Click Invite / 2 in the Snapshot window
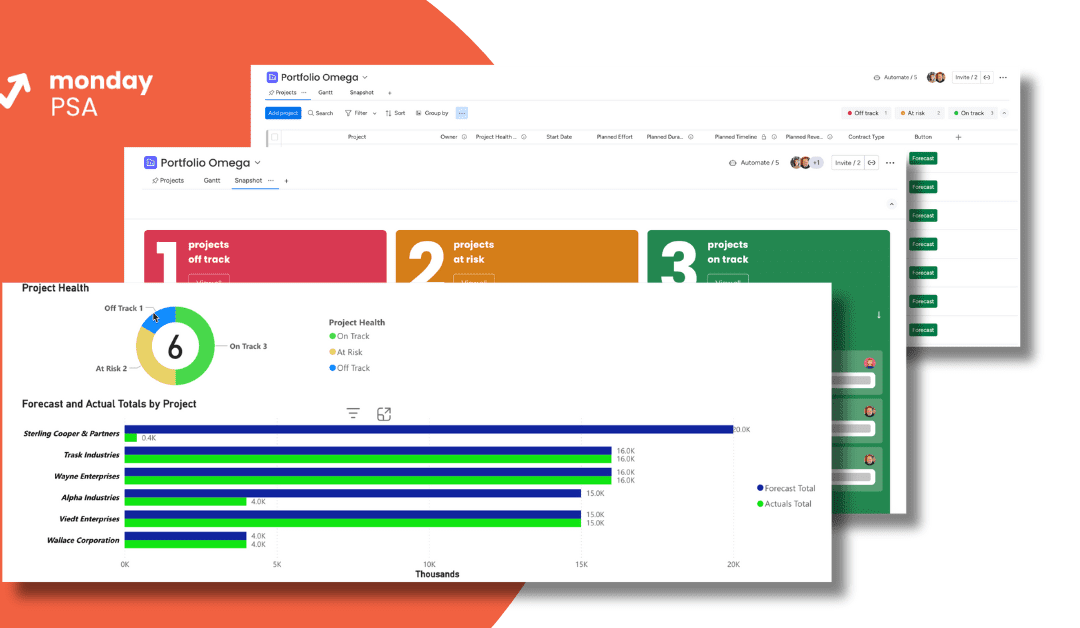Viewport: 1080px width, 628px height. tap(847, 163)
